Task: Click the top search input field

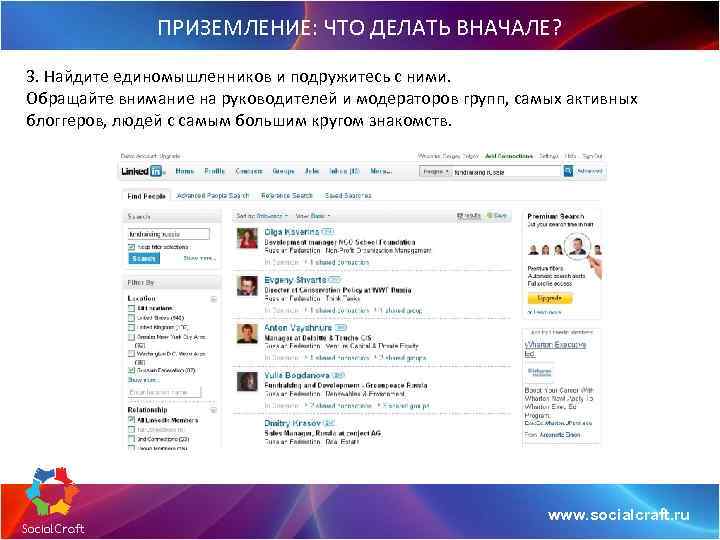Action: coord(506,172)
